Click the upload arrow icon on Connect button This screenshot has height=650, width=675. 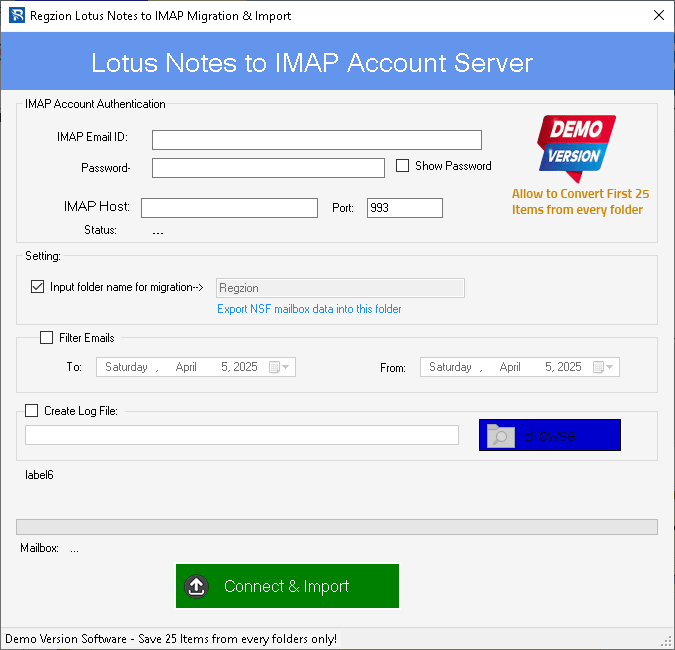click(197, 587)
